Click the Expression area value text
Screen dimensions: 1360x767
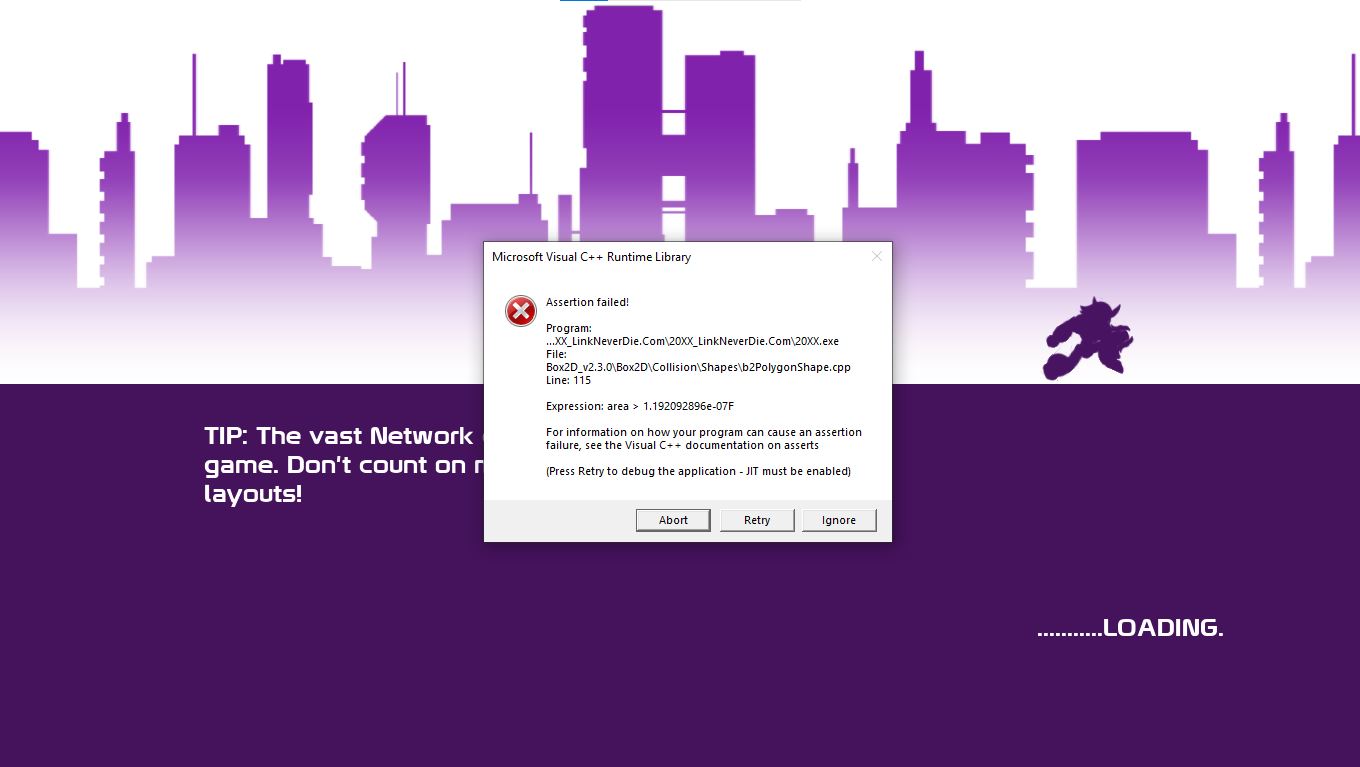click(640, 406)
